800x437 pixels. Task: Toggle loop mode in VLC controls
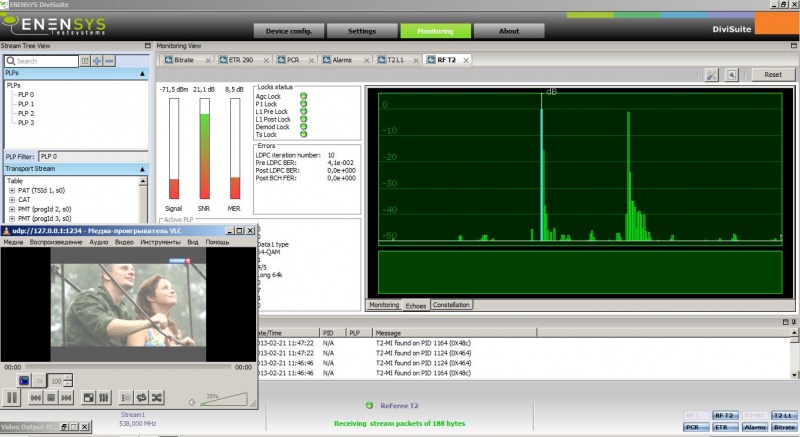tap(142, 397)
